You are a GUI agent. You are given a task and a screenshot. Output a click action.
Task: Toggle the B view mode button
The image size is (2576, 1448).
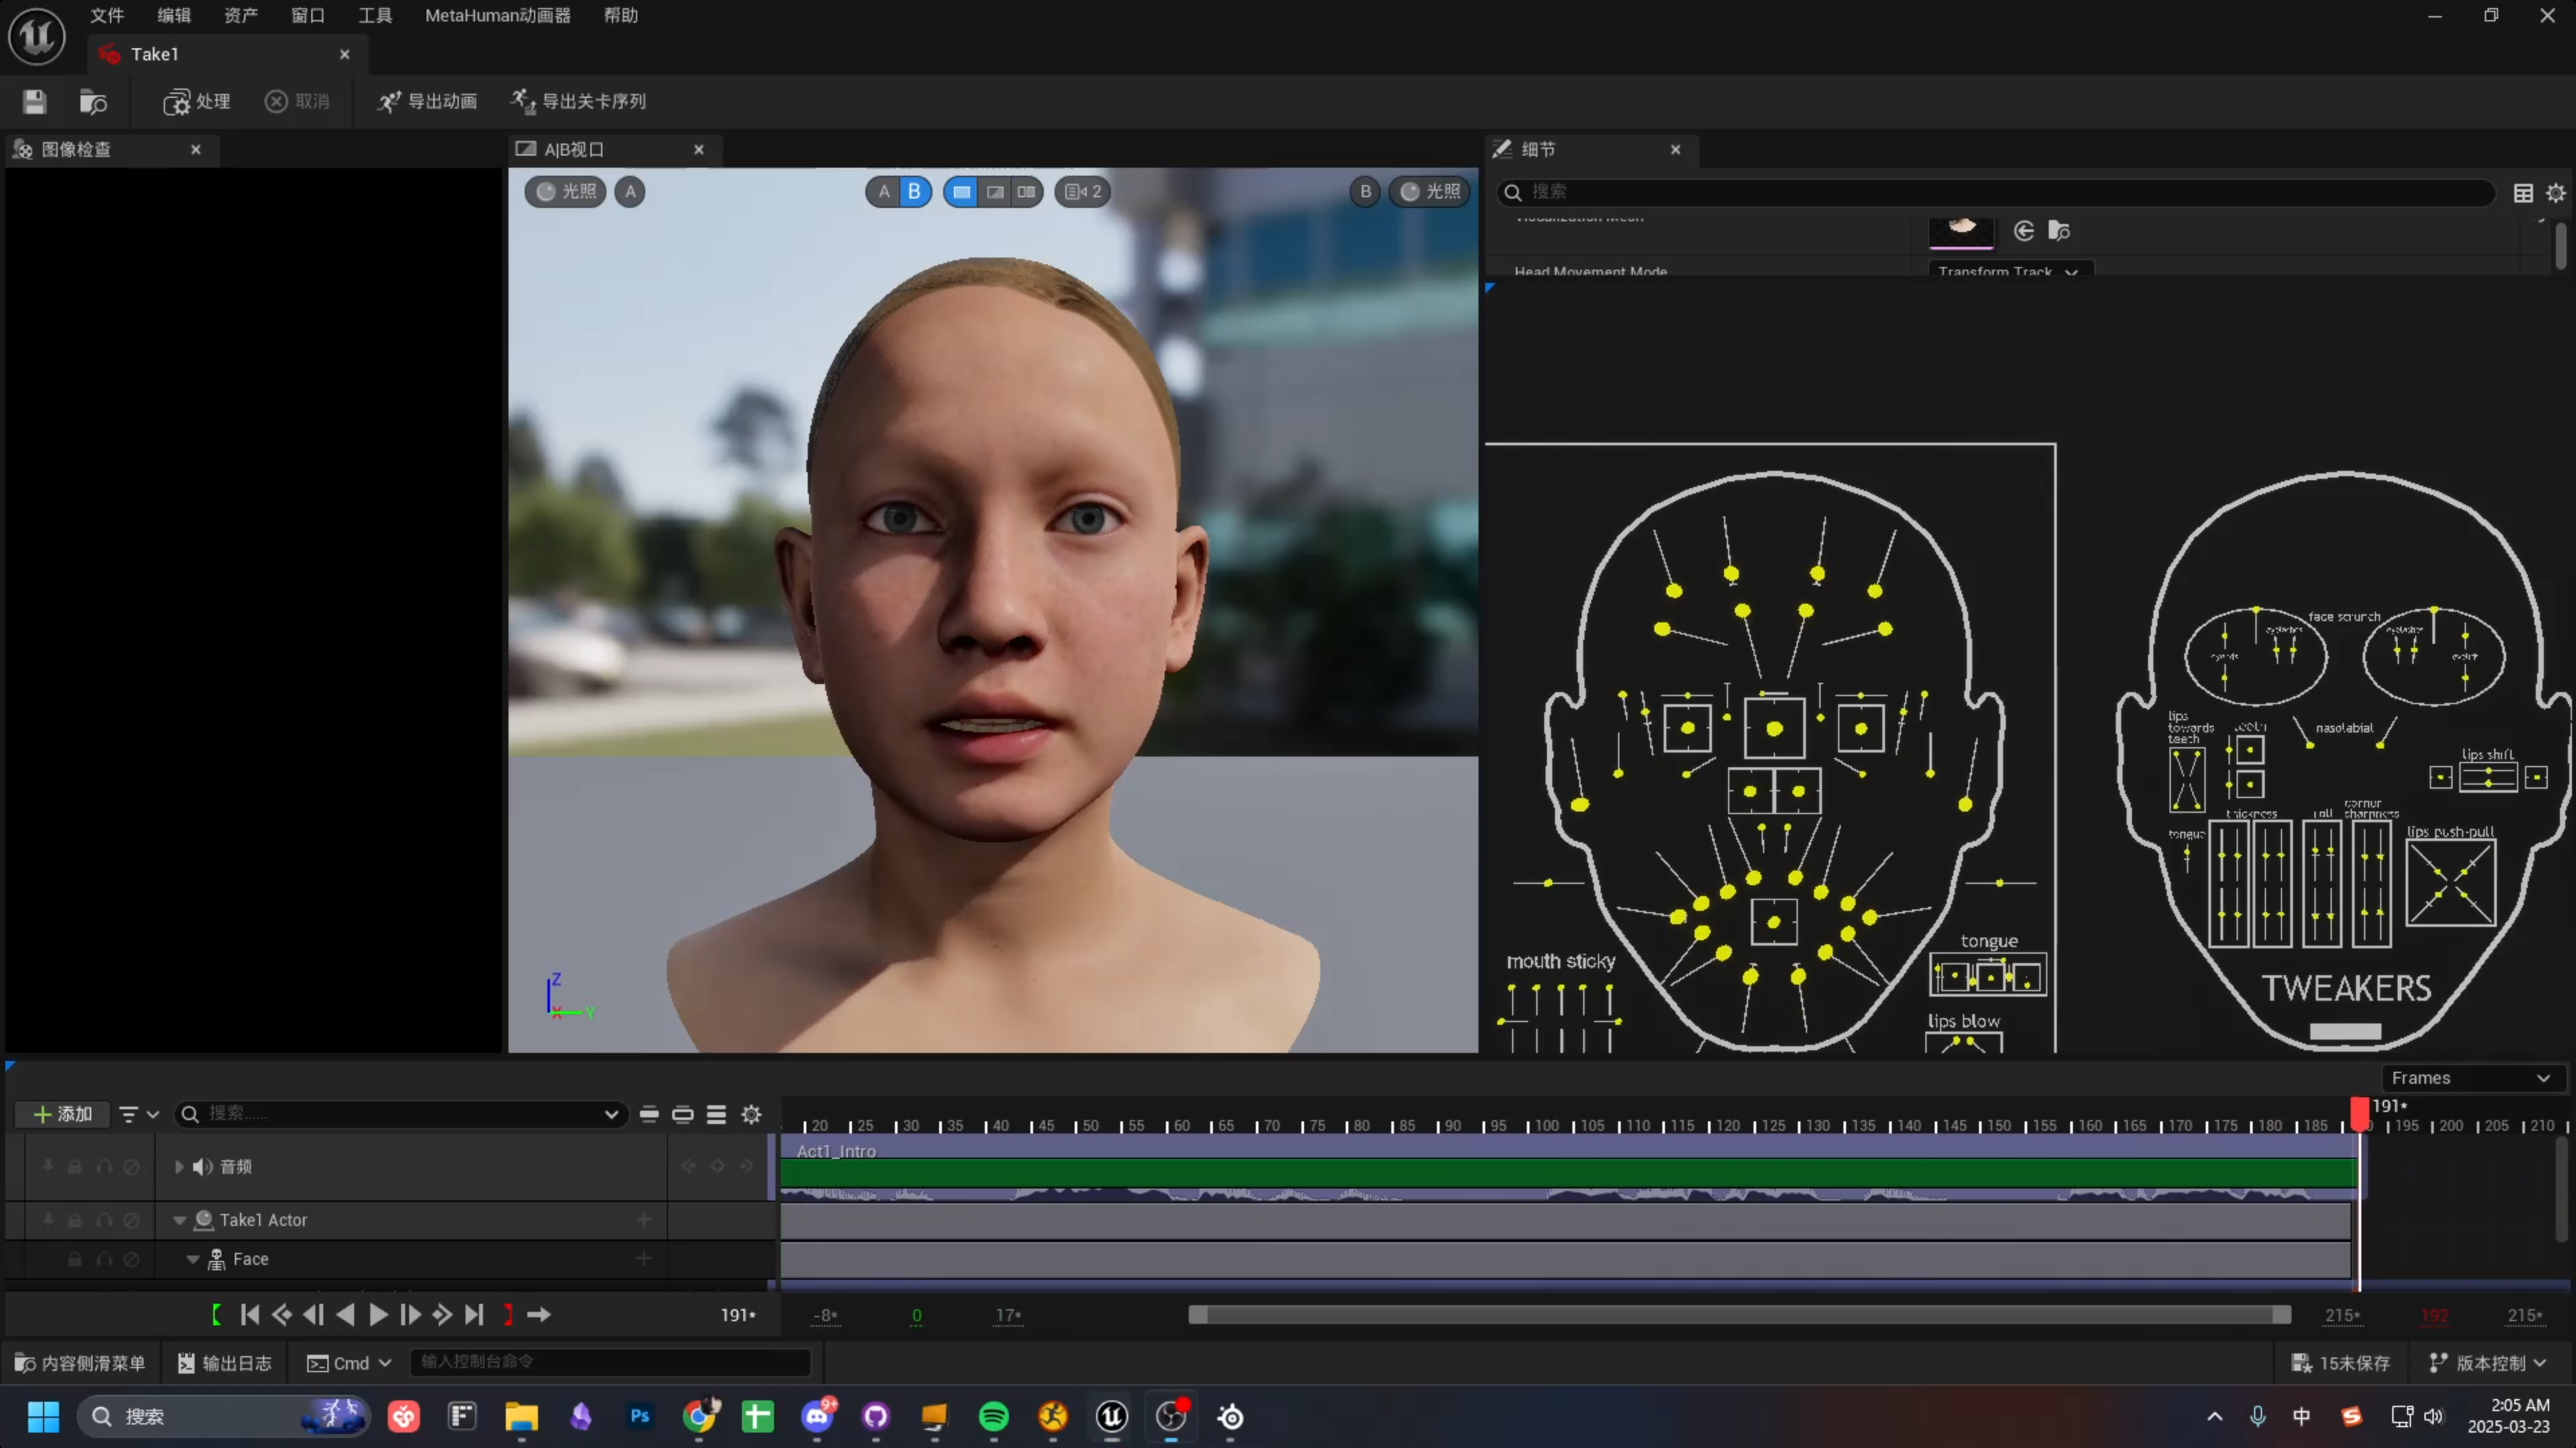[x=914, y=191]
